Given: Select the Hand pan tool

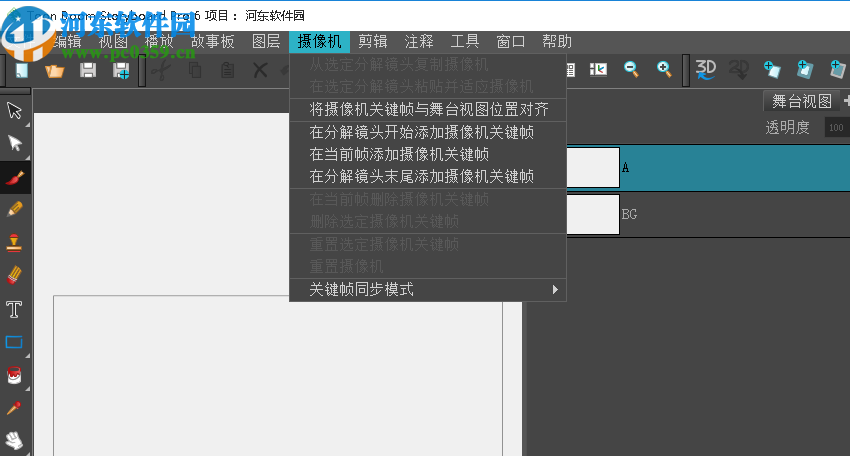Looking at the screenshot, I should click(14, 440).
